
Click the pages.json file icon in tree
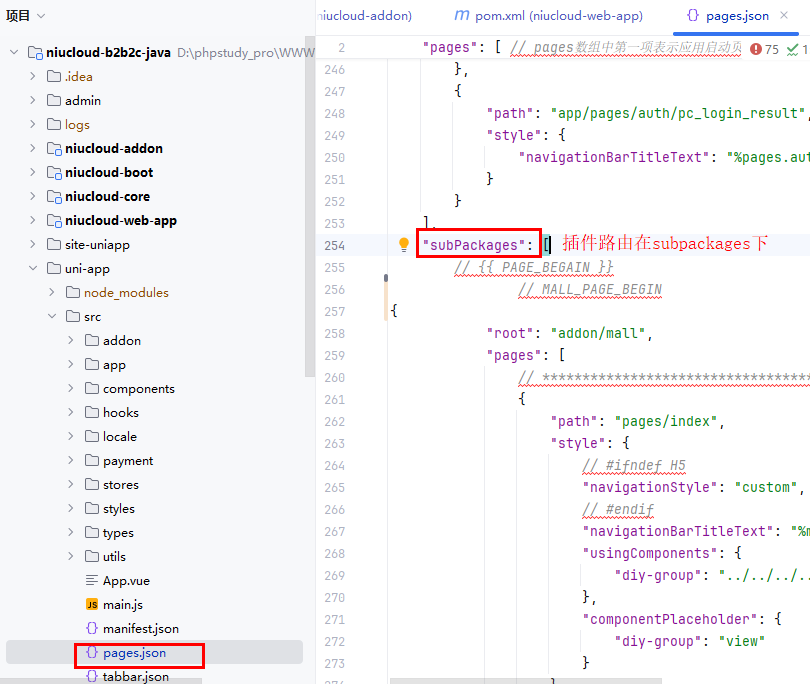point(92,653)
